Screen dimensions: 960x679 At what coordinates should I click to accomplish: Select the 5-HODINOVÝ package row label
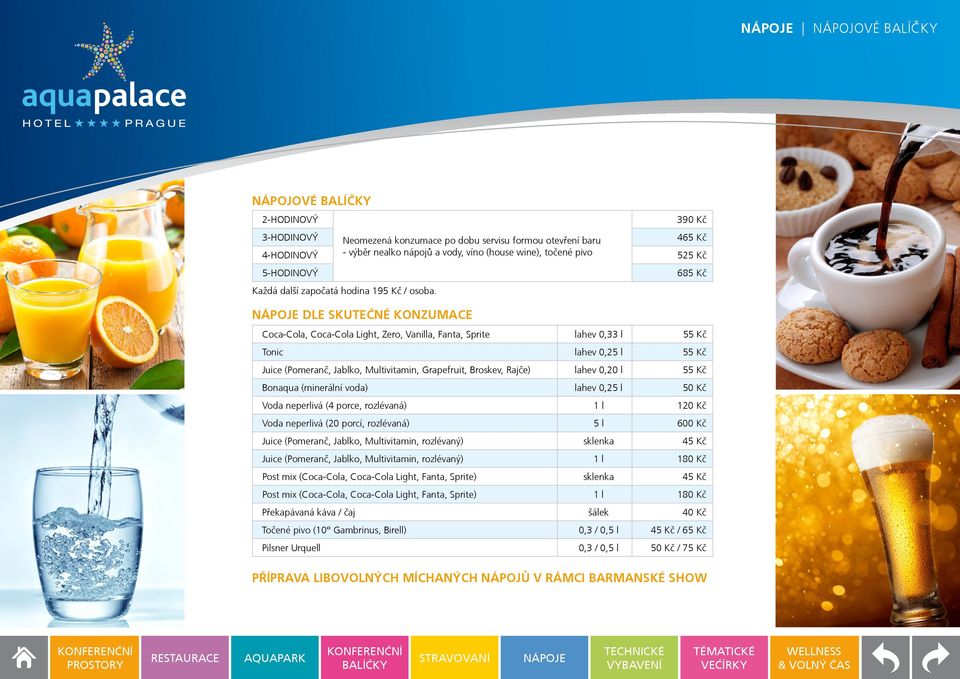coord(293,272)
